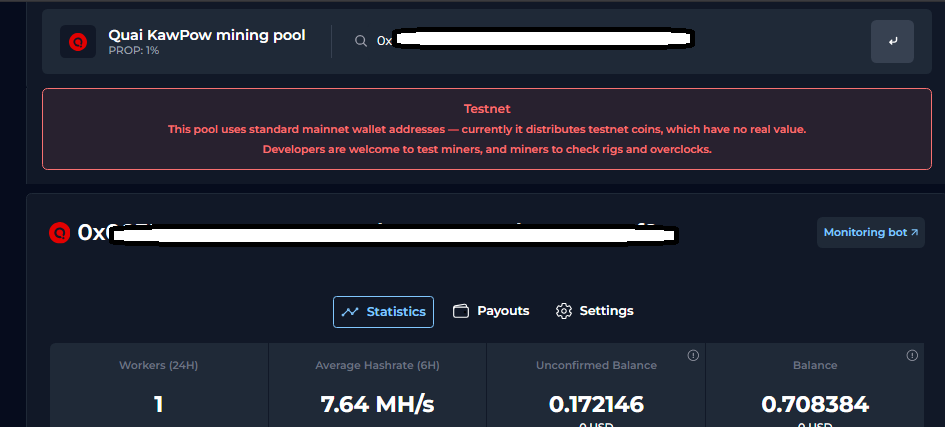Switch to the Payouts tab
The image size is (945, 427).
(491, 311)
